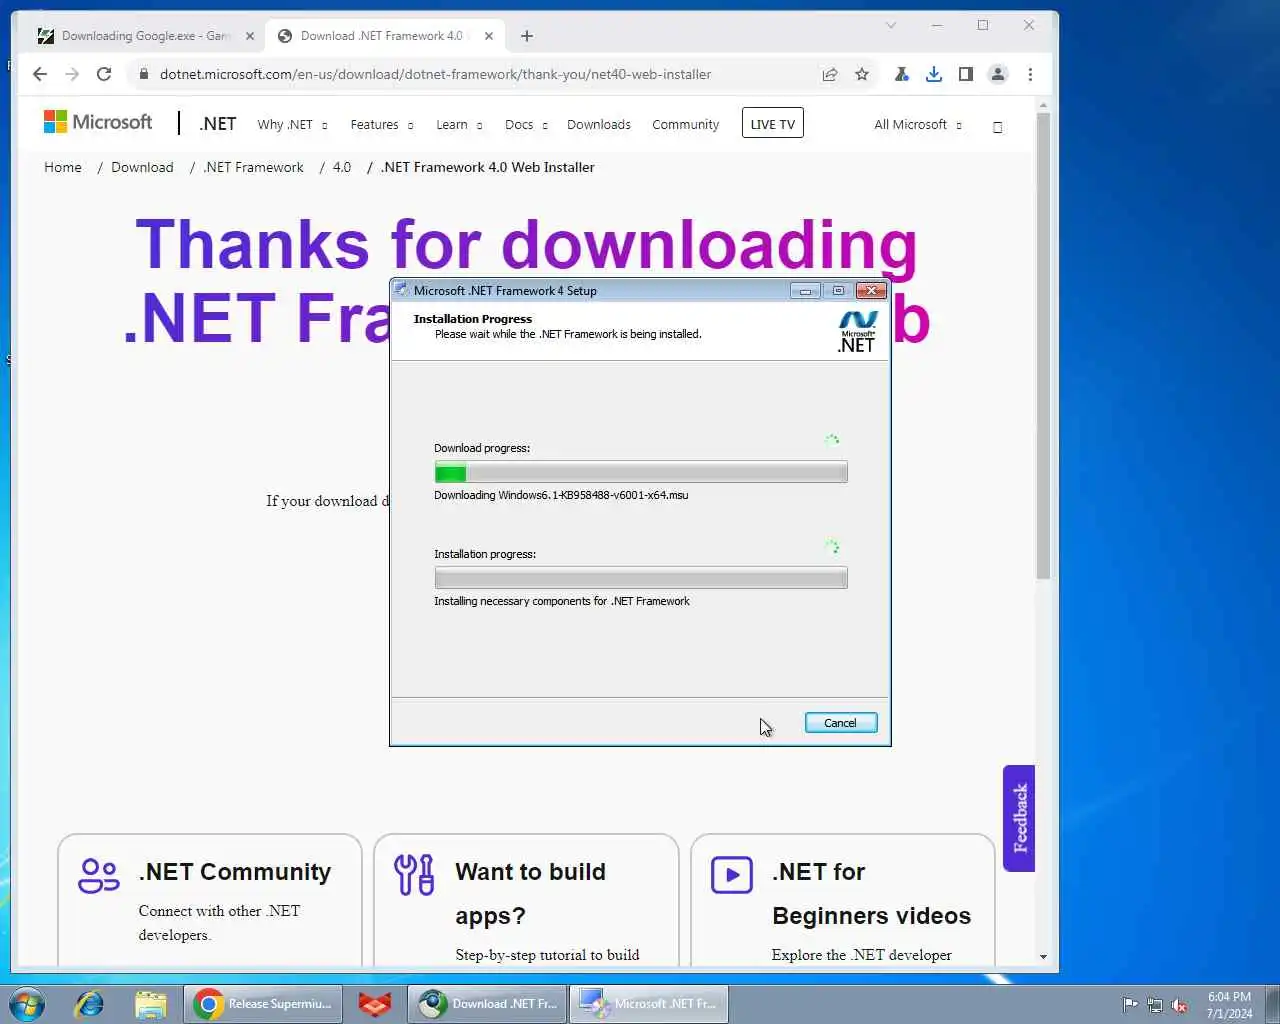The width and height of the screenshot is (1280, 1024).
Task: Open Community nav item
Action: tap(686, 125)
